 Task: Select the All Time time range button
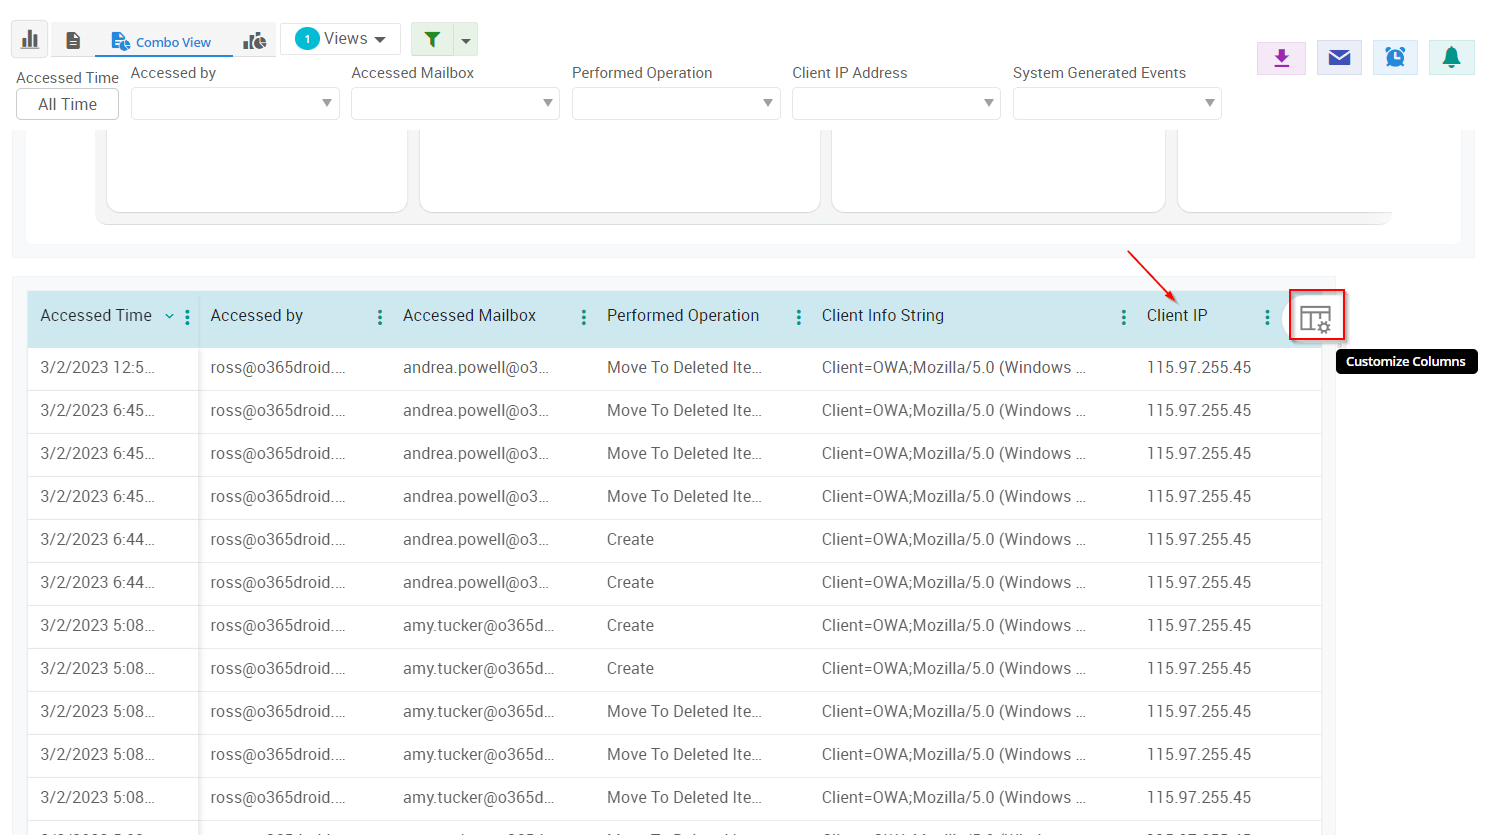coord(67,103)
